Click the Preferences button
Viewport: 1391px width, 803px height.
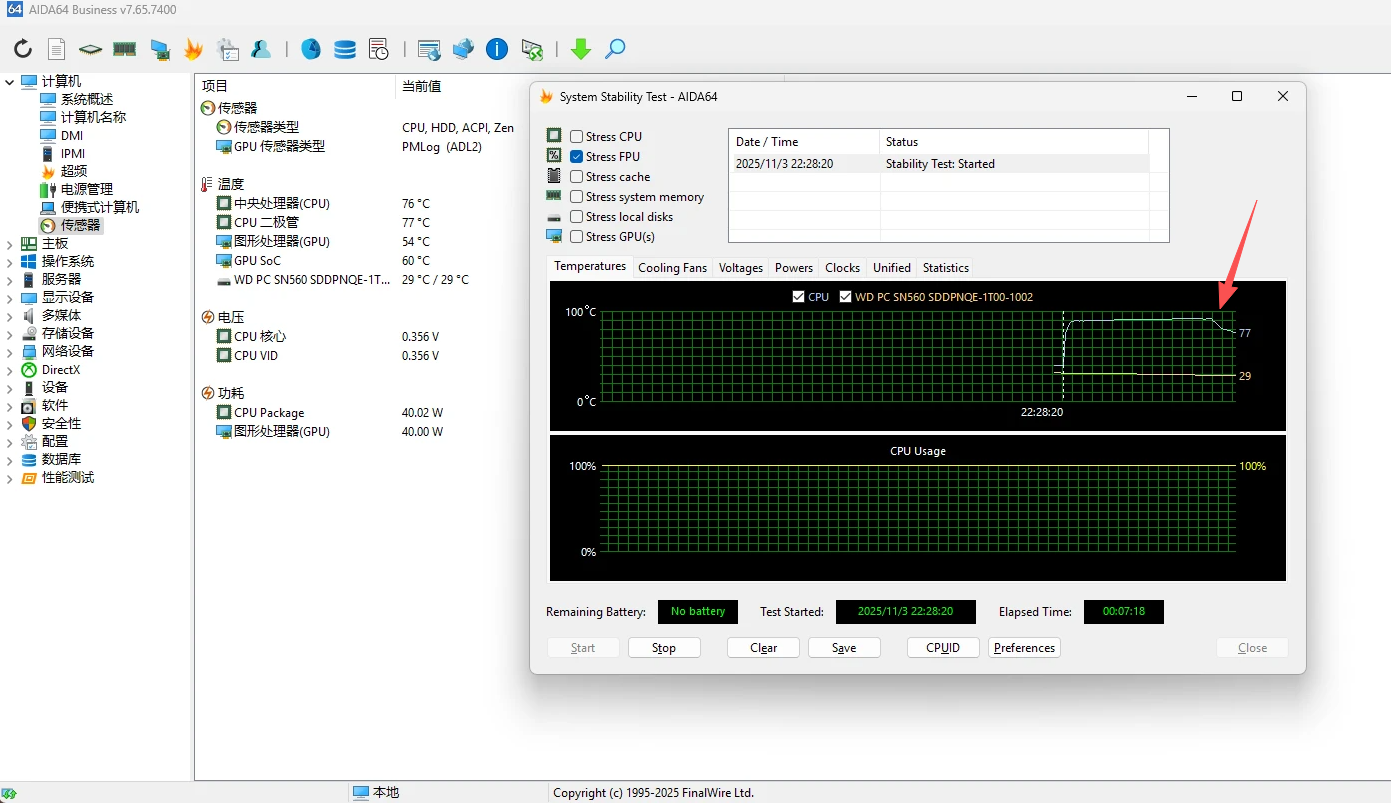coord(1024,648)
